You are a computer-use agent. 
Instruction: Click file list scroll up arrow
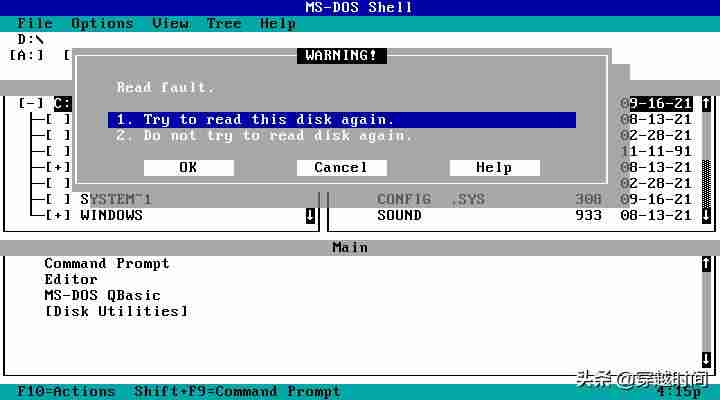point(706,104)
